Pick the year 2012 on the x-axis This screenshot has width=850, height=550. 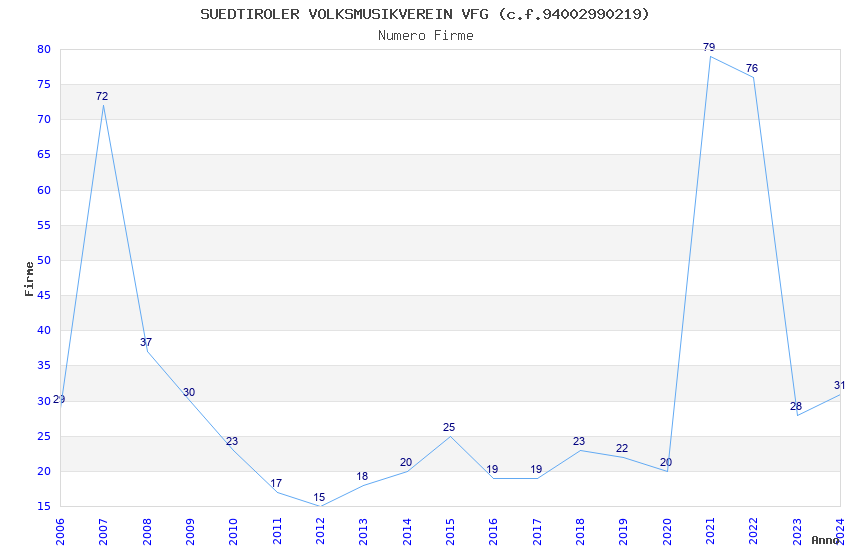coord(320,532)
